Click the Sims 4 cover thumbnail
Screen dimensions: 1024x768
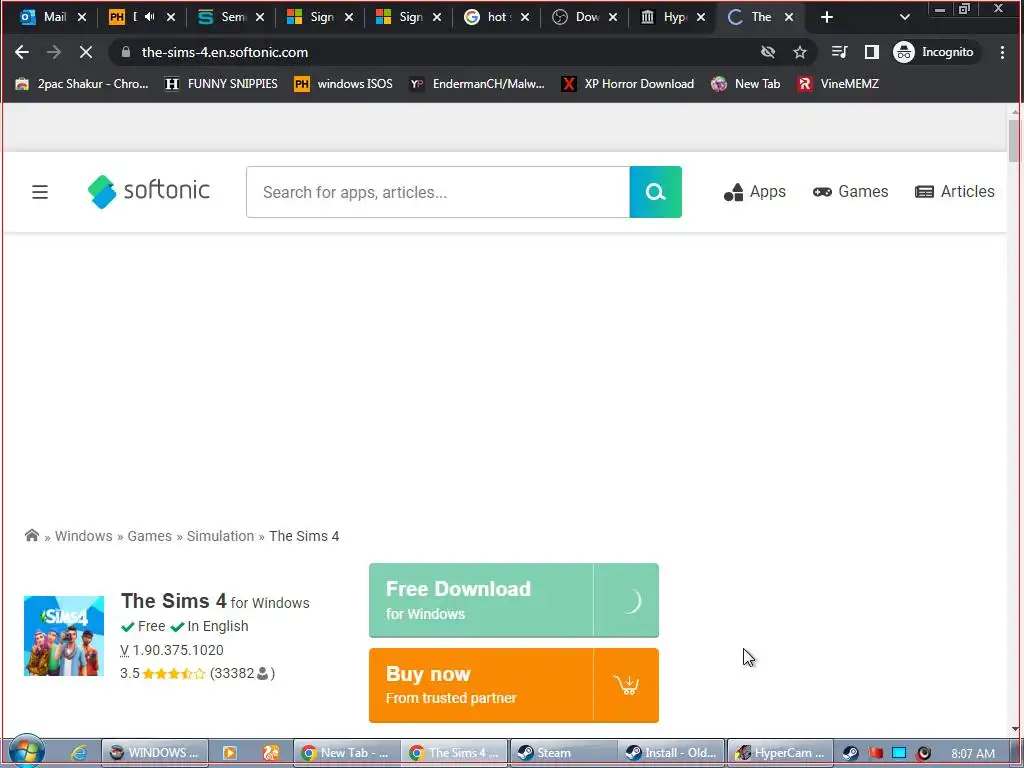click(64, 635)
